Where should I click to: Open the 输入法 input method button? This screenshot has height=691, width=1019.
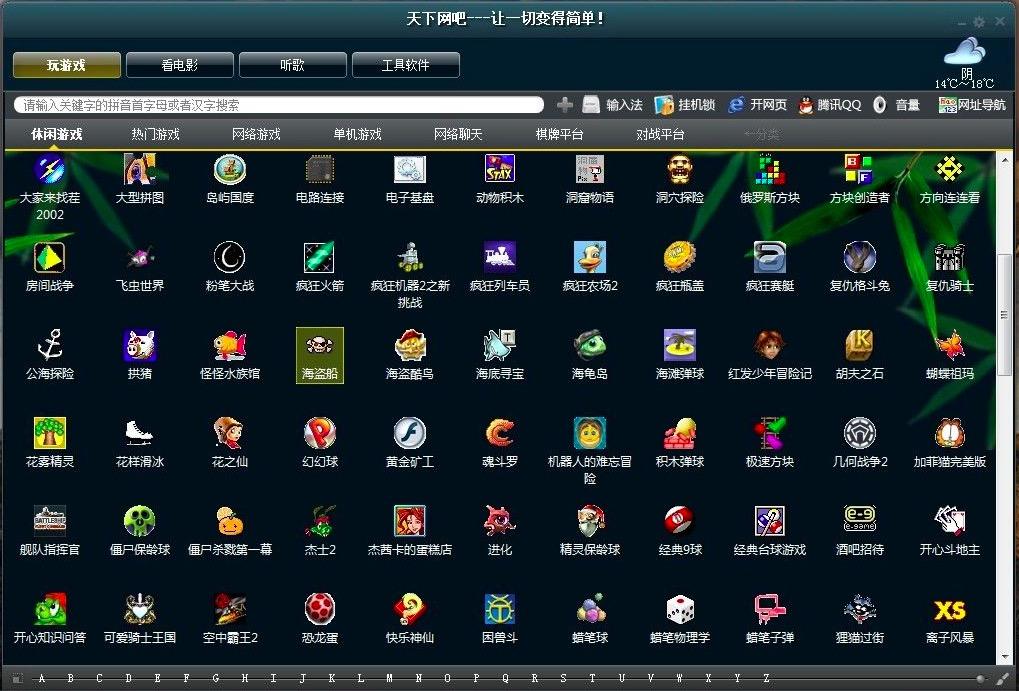coord(612,105)
